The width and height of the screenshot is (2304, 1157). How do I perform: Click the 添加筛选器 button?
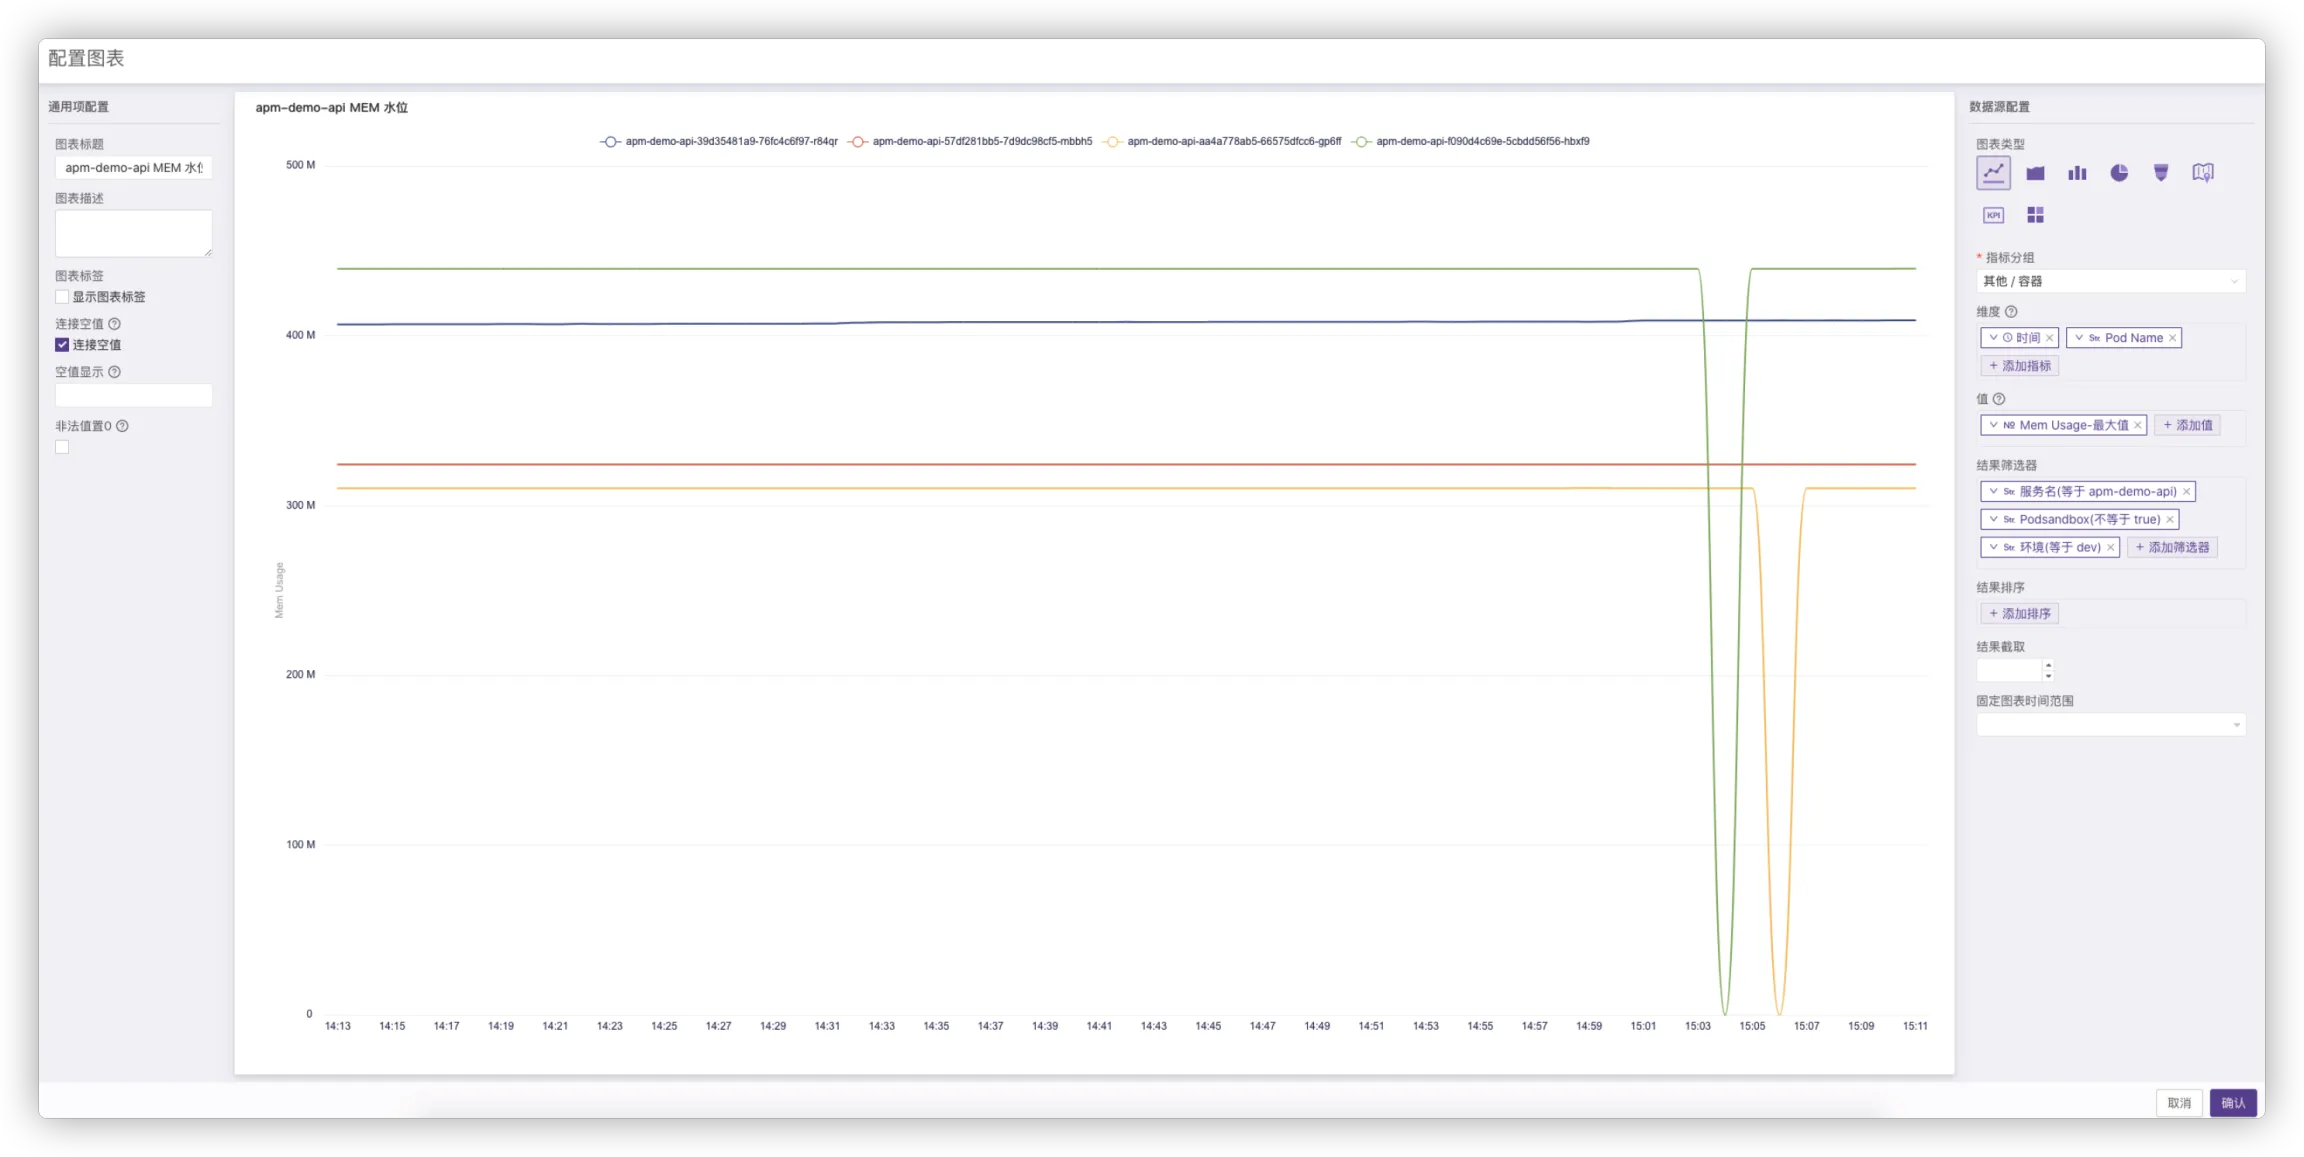pos(2172,547)
